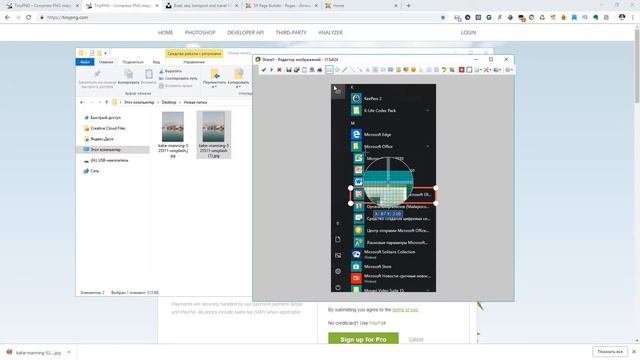Open the Управление tab under picture tools
The image size is (640, 360).
click(x=194, y=62)
